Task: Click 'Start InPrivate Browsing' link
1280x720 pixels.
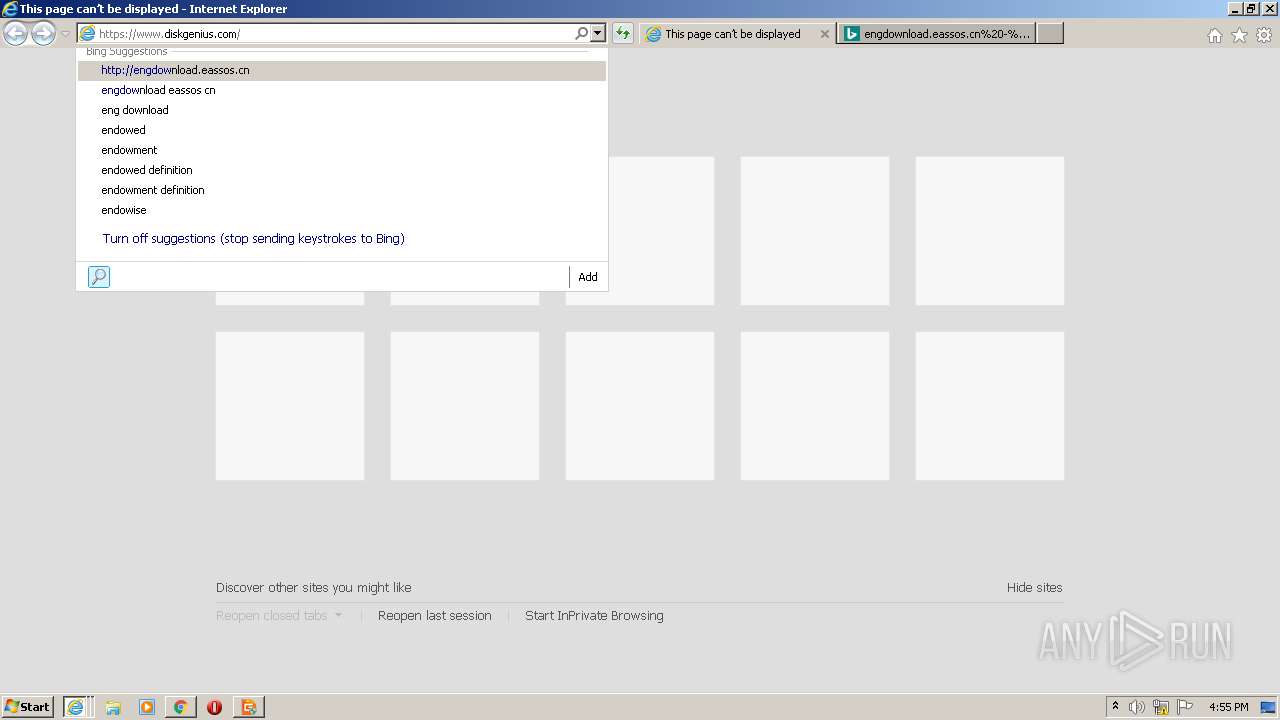Action: coord(594,616)
